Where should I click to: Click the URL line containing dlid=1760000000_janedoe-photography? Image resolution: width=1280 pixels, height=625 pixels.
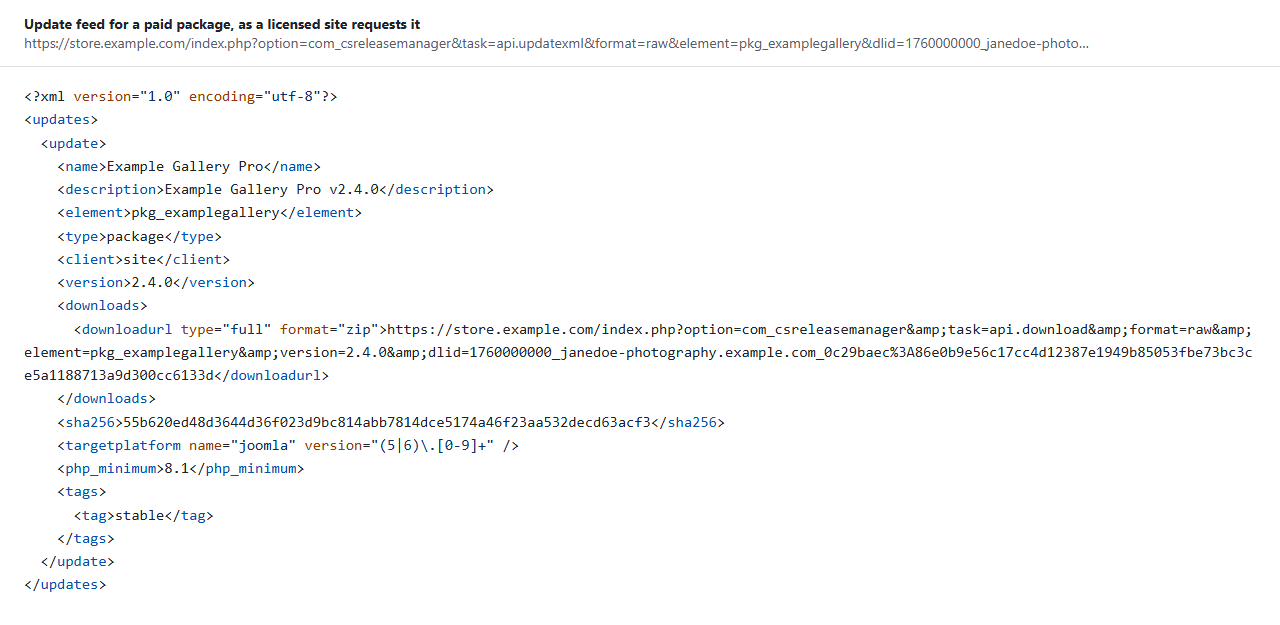click(x=638, y=352)
